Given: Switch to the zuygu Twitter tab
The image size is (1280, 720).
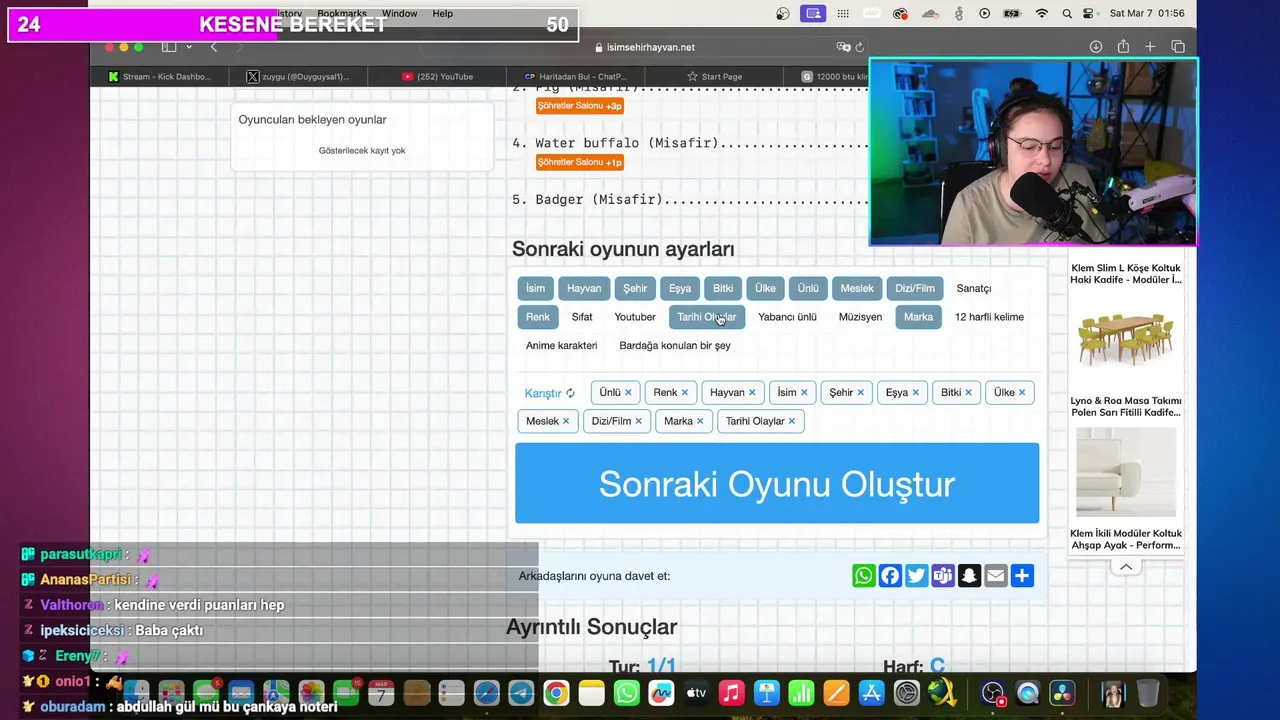Looking at the screenshot, I should [298, 76].
